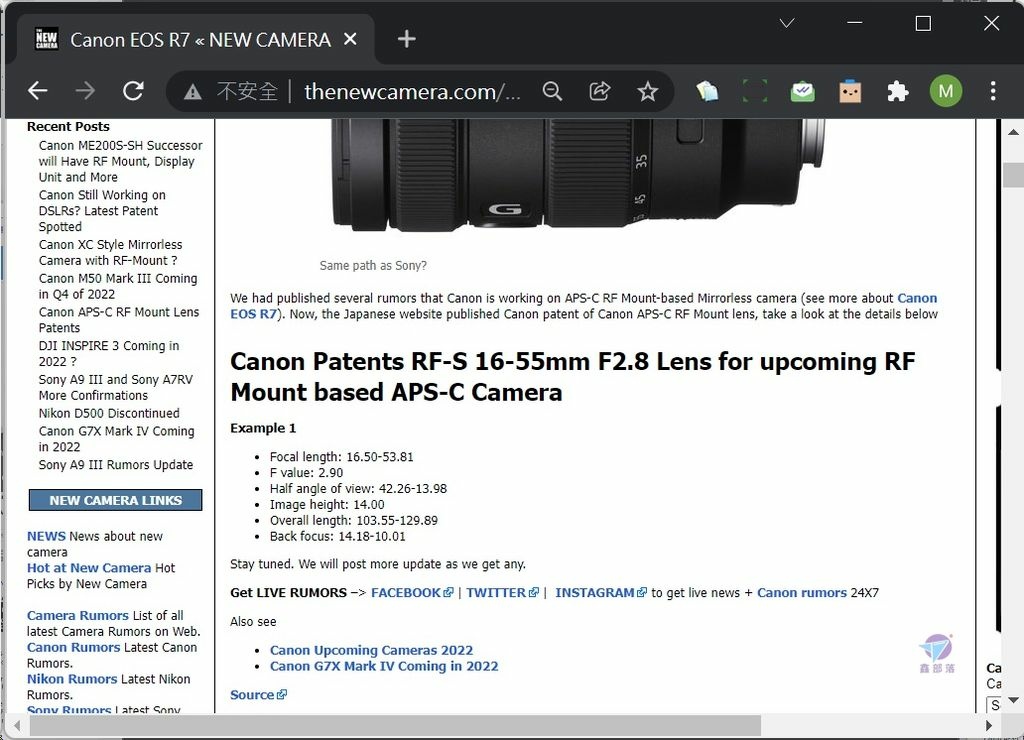Open the paper notes extension icon
The image size is (1024, 740).
pos(707,91)
